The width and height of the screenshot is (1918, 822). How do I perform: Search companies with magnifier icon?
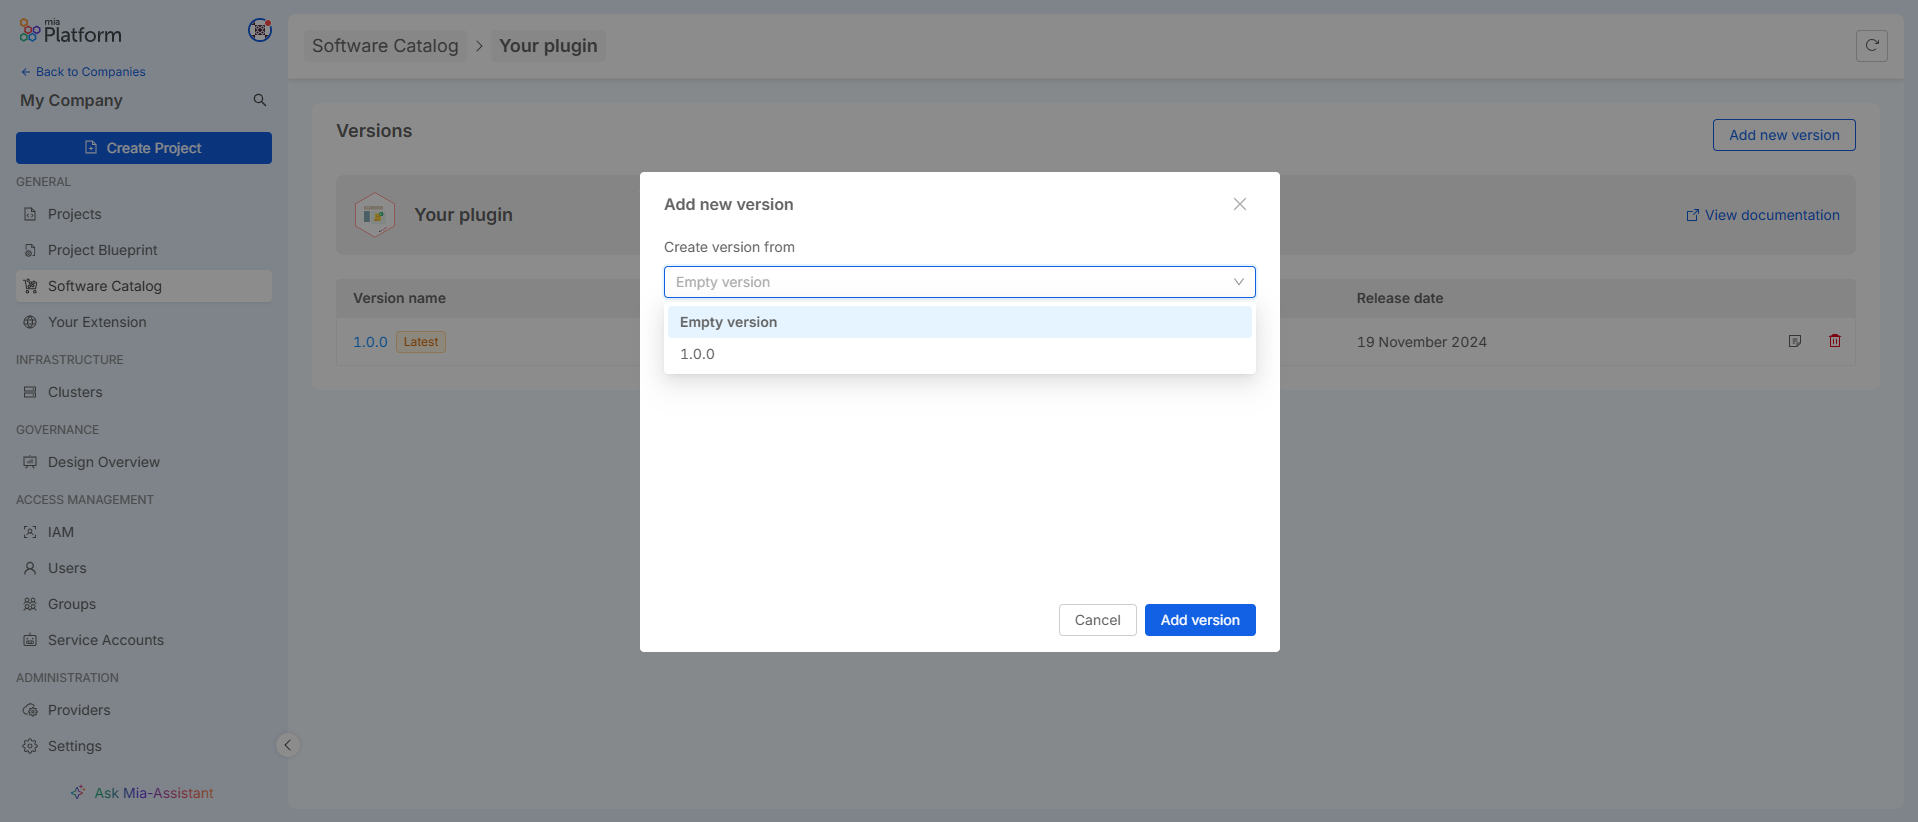(x=260, y=100)
